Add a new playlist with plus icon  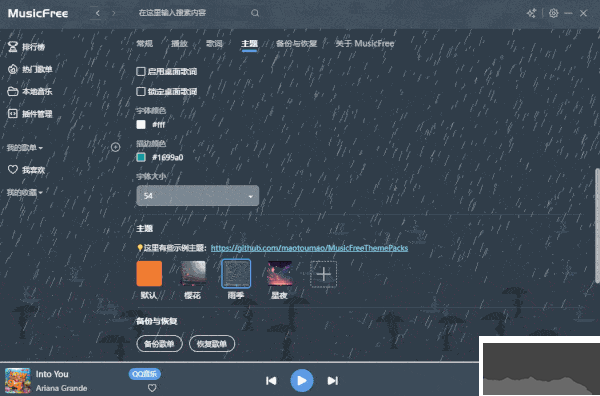coord(115,147)
